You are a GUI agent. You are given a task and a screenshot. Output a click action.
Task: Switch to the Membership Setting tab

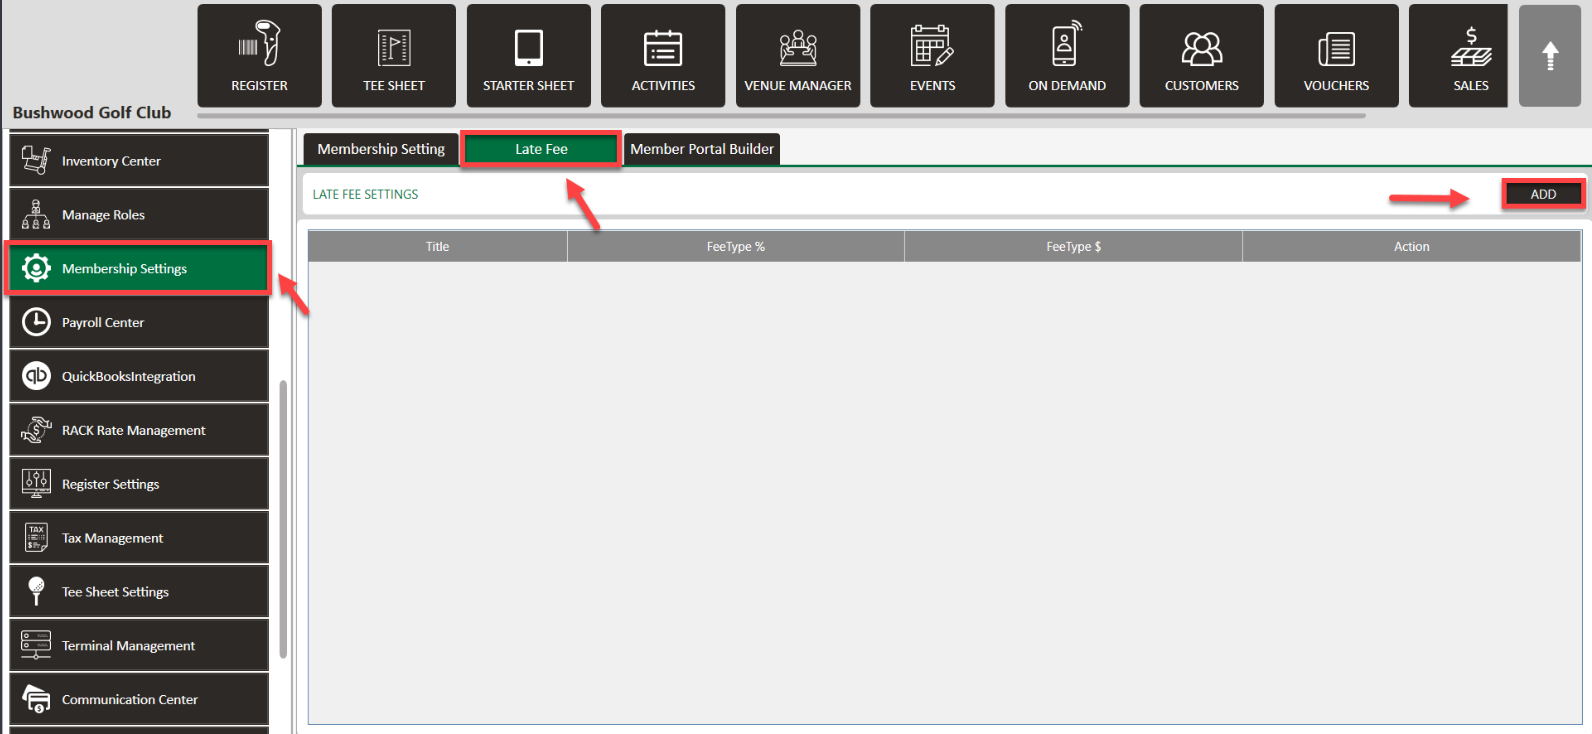pyautogui.click(x=381, y=149)
